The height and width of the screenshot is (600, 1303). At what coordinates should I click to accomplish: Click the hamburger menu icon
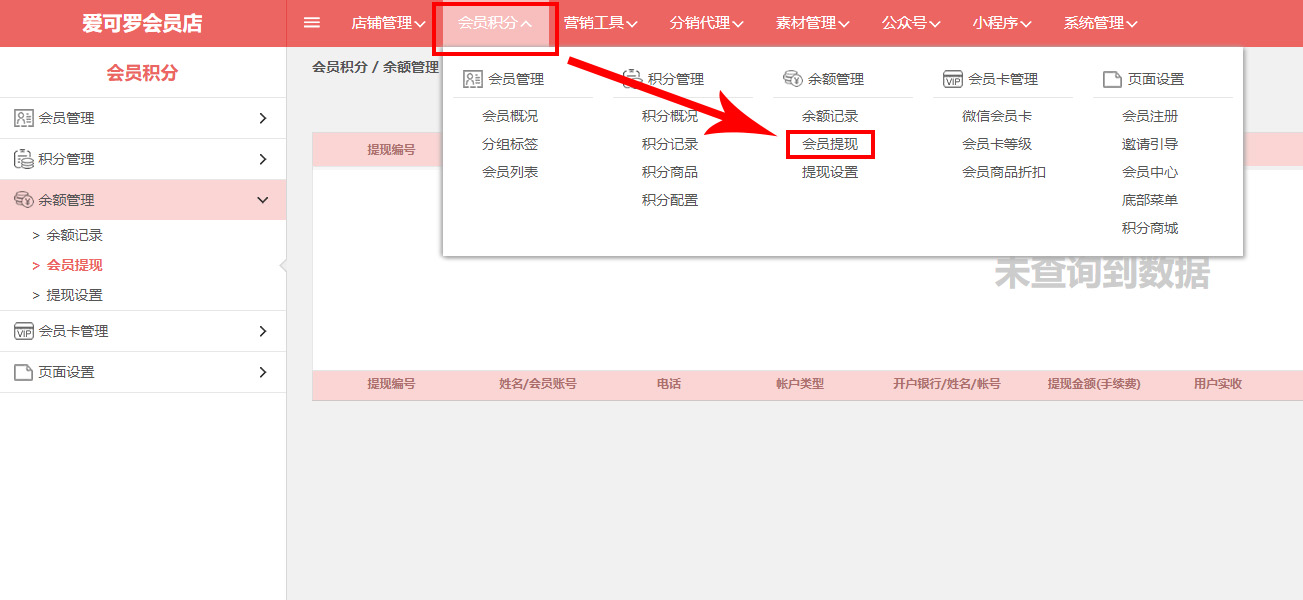[311, 23]
